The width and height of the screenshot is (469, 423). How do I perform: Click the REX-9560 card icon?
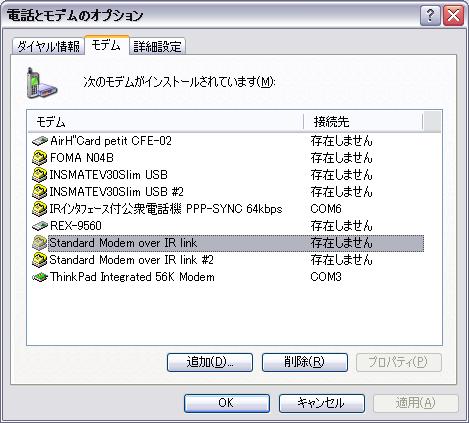40,226
